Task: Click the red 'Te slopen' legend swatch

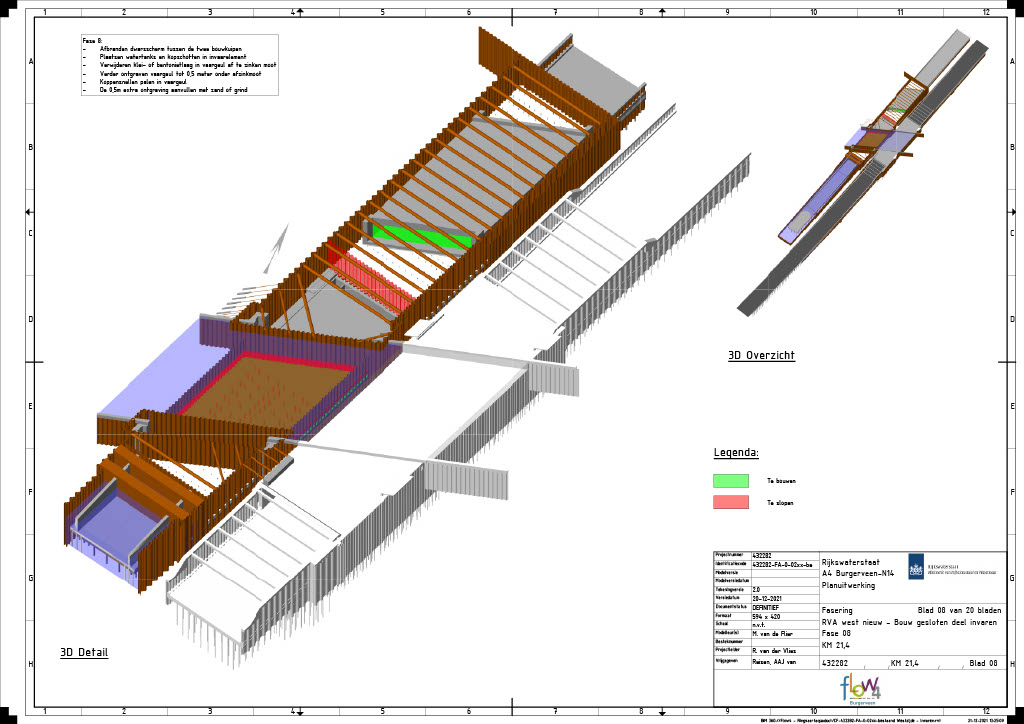Action: coord(730,502)
